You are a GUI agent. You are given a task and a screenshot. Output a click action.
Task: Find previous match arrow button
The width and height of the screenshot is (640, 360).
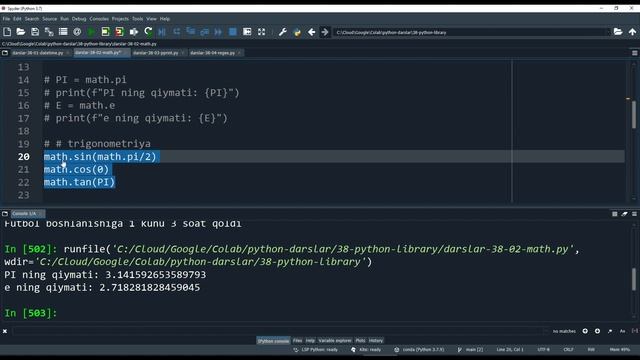(x=585, y=331)
